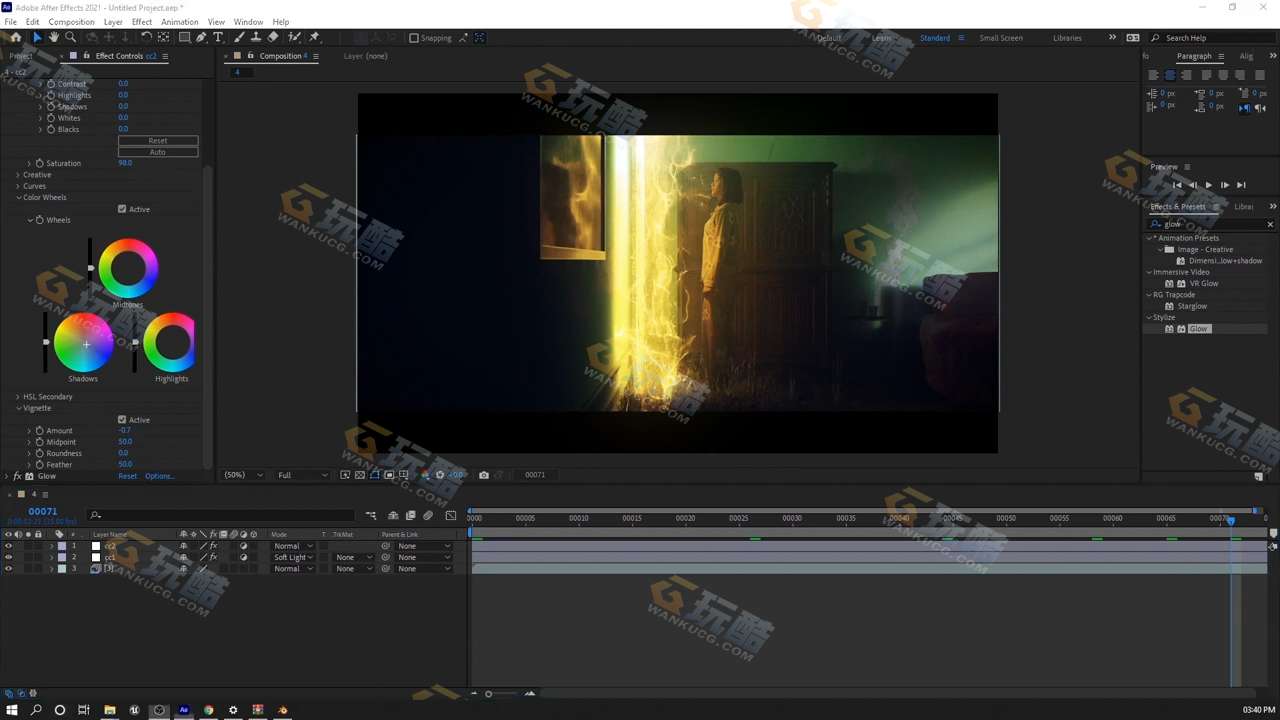1280x720 pixels.
Task: Open Parent & Link dropdown for layer 1
Action: click(424, 546)
